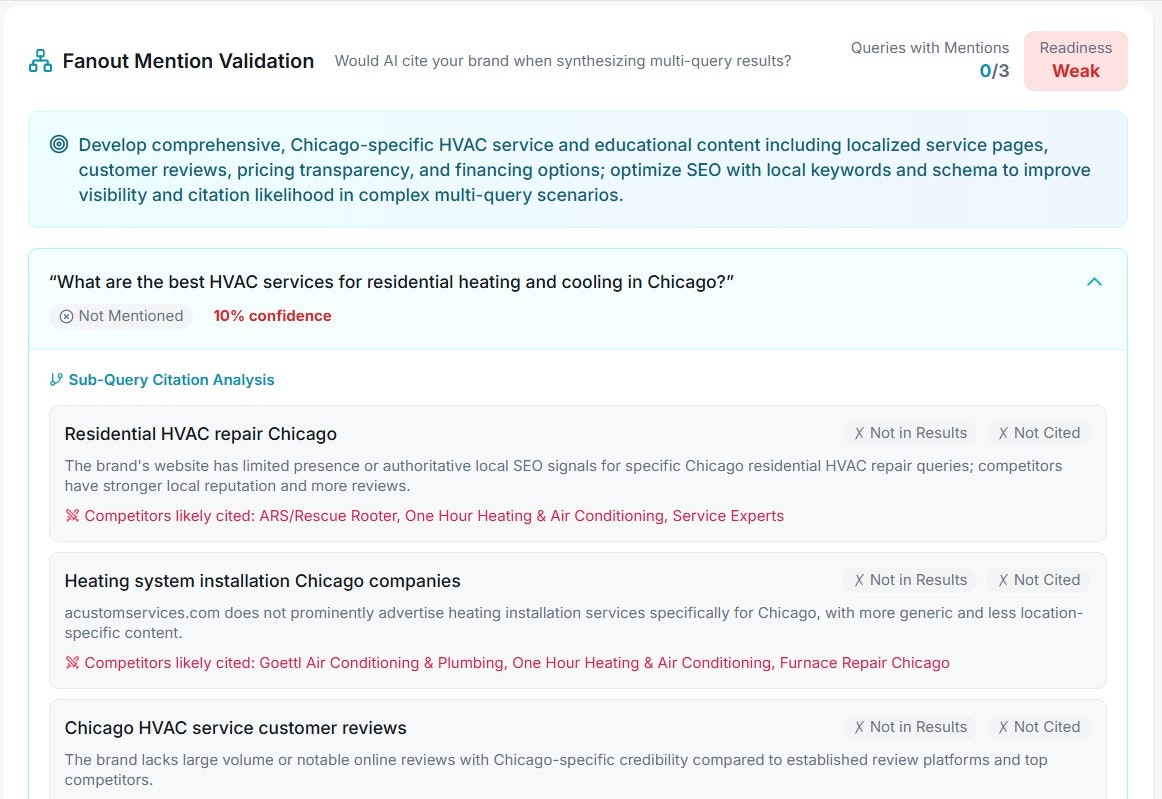Viewport: 1162px width, 799px height.
Task: Click the Fanout Mention Validation heading
Action: [188, 61]
